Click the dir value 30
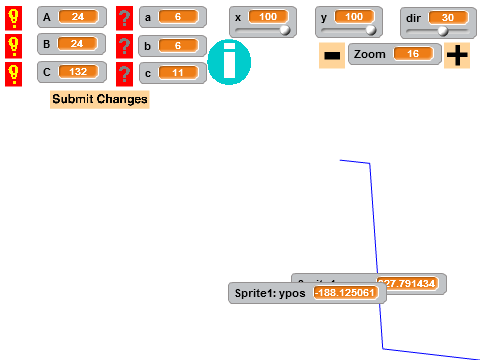This screenshot has width=480, height=360. tap(448, 18)
